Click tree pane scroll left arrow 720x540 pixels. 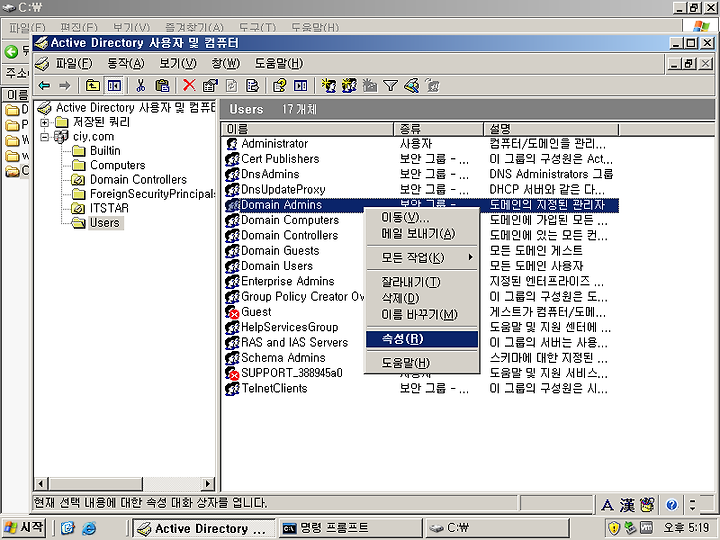point(41,484)
